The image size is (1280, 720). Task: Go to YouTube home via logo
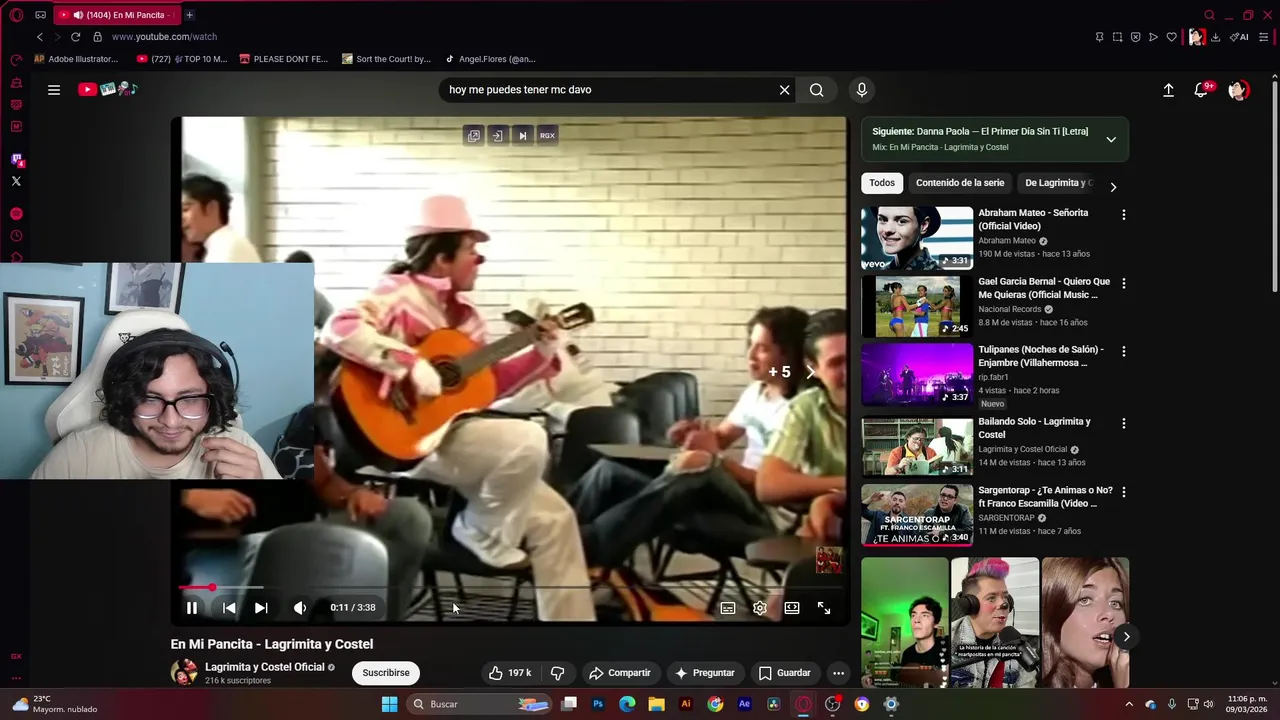(107, 90)
